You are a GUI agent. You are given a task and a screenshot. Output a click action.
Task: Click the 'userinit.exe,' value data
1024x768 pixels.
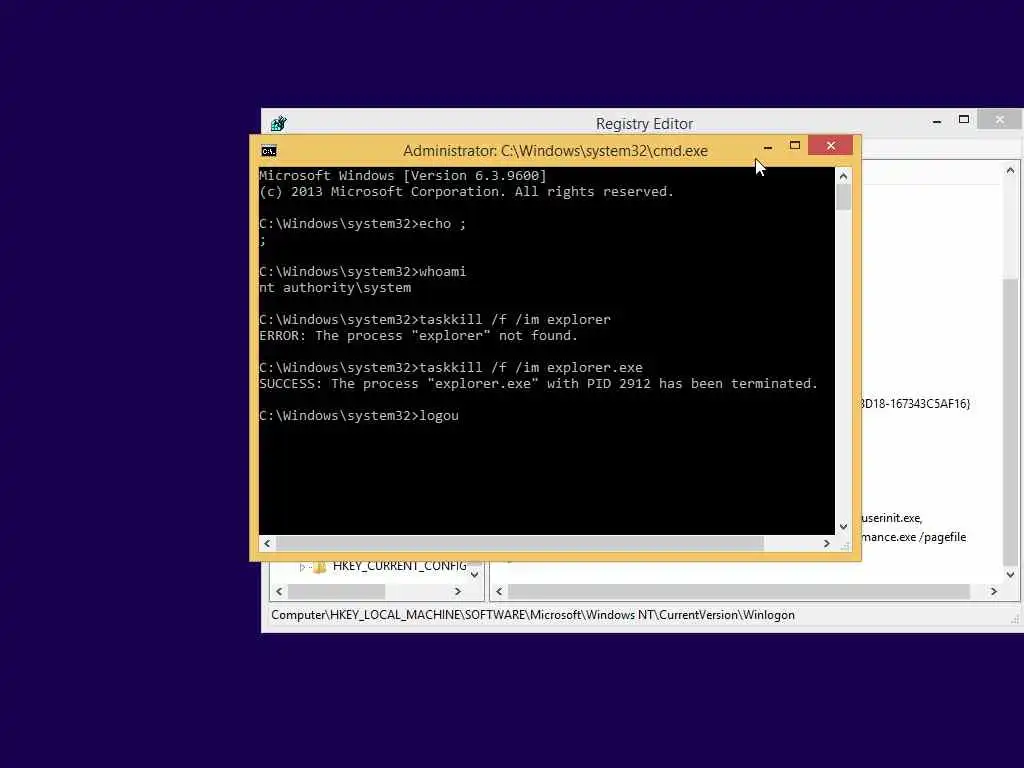[x=891, y=518]
